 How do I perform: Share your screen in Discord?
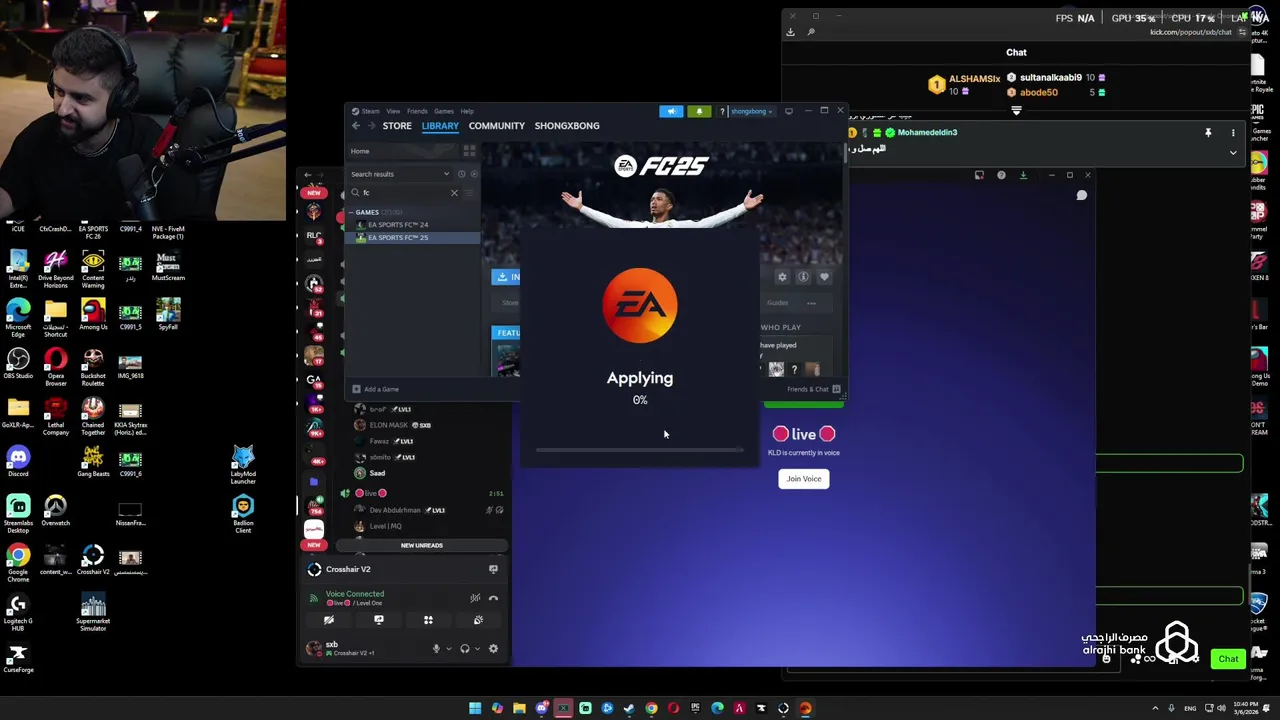tap(379, 621)
